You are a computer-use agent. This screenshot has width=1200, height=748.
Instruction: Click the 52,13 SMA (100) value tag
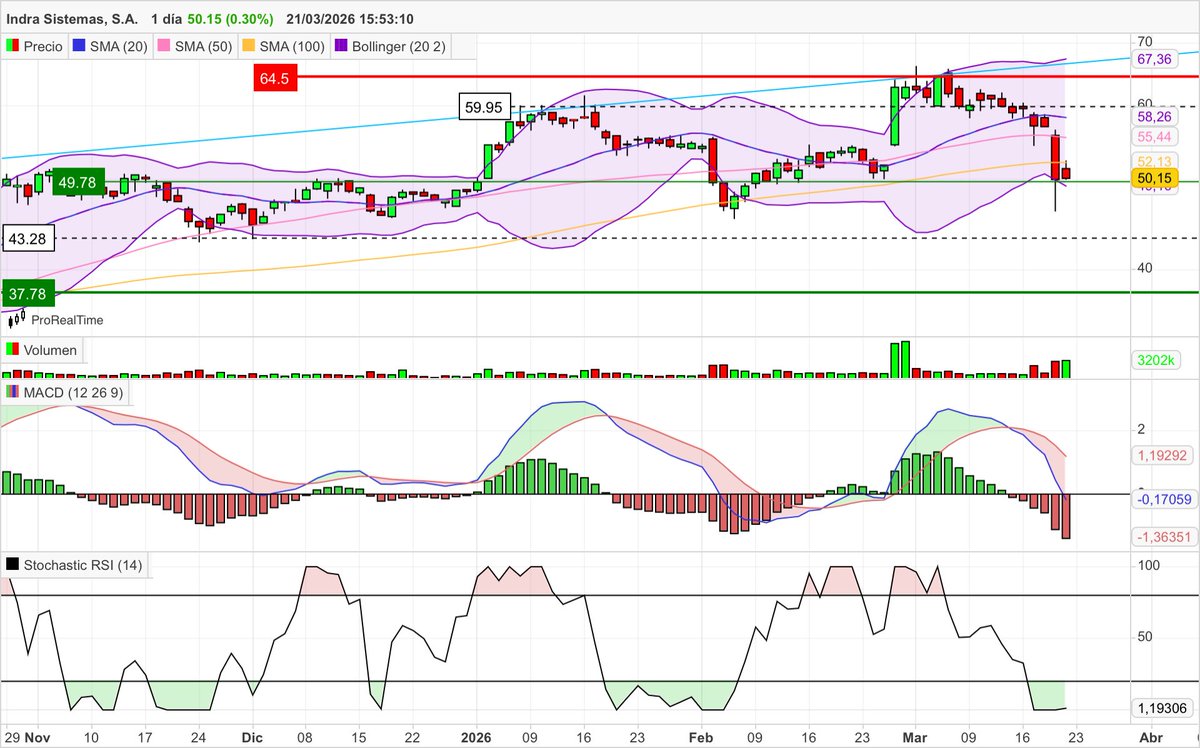tap(1155, 160)
